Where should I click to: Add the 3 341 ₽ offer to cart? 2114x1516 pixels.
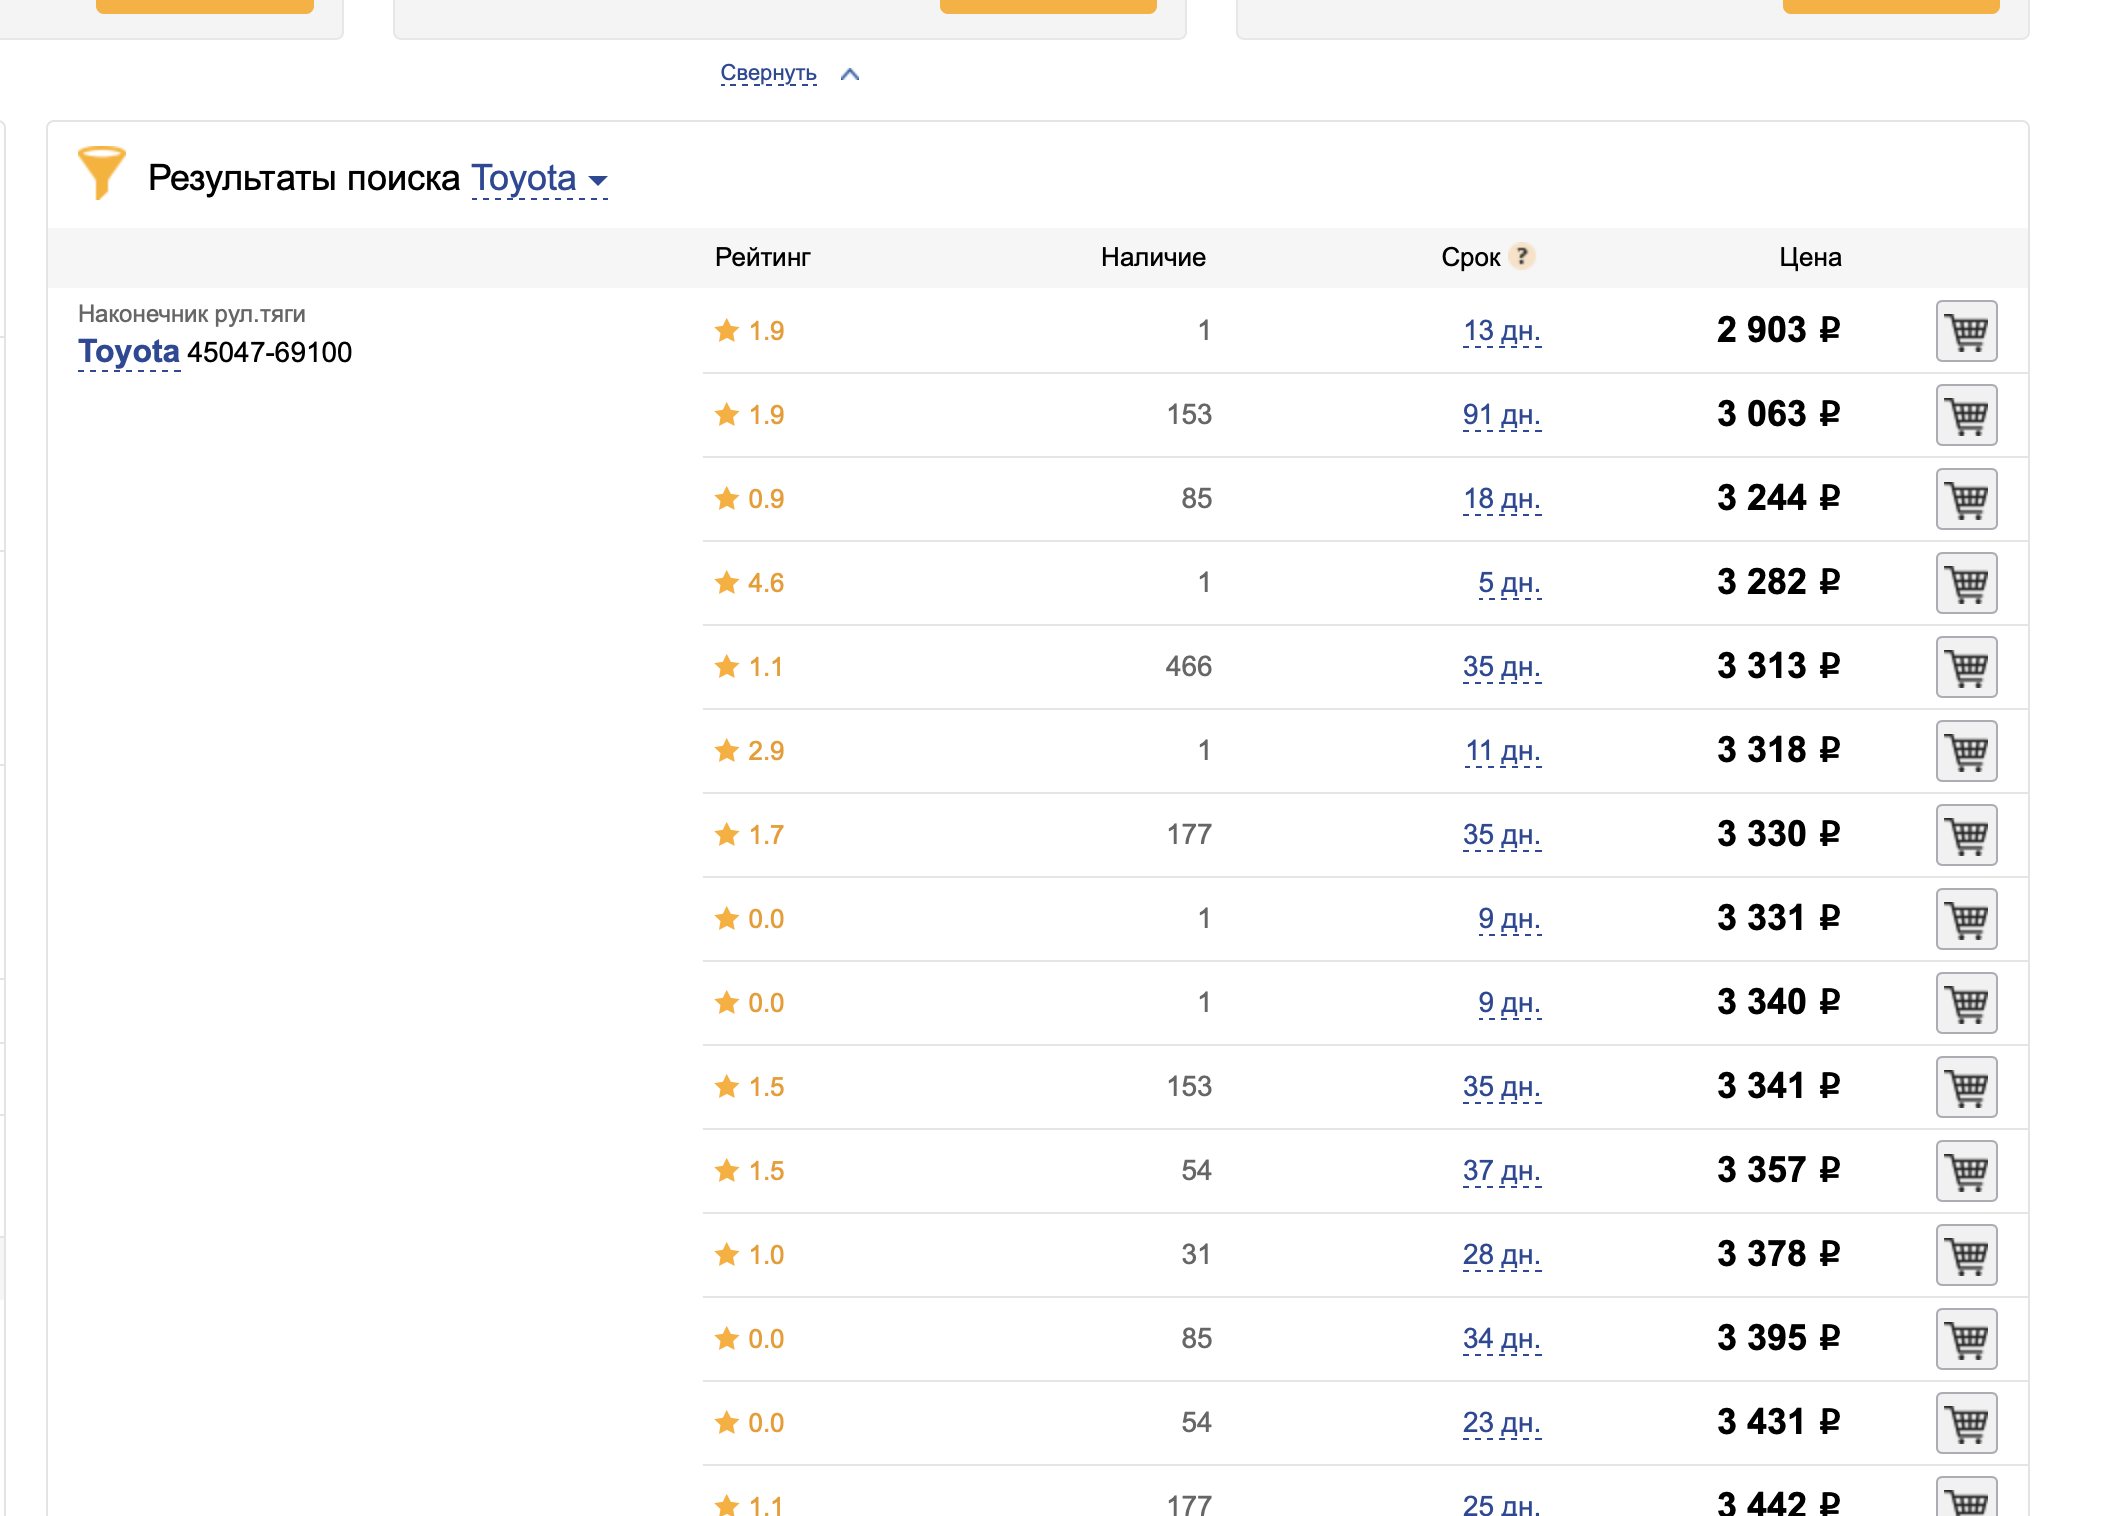coord(1966,1087)
